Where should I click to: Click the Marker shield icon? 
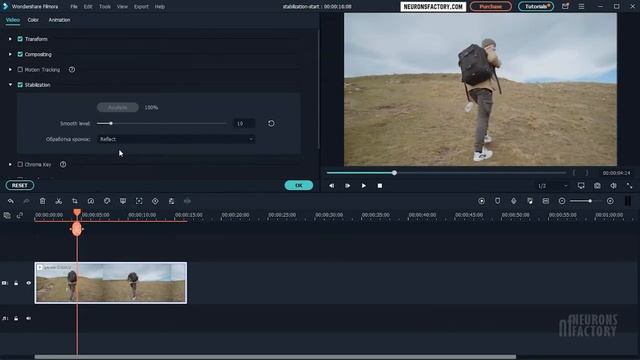tap(498, 201)
